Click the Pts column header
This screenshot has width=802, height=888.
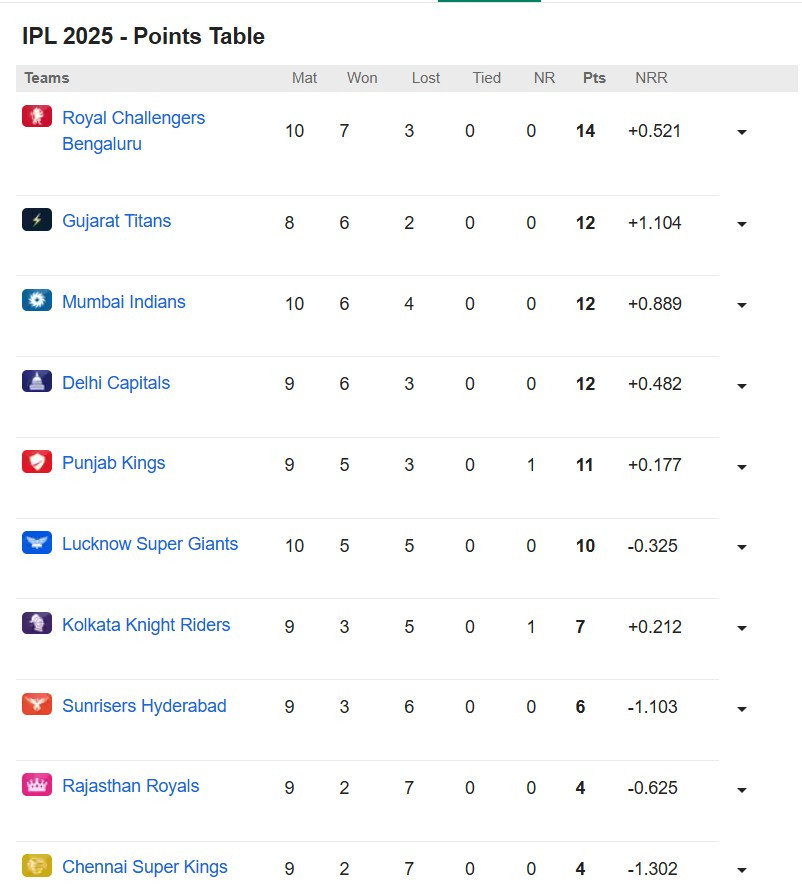pos(594,78)
